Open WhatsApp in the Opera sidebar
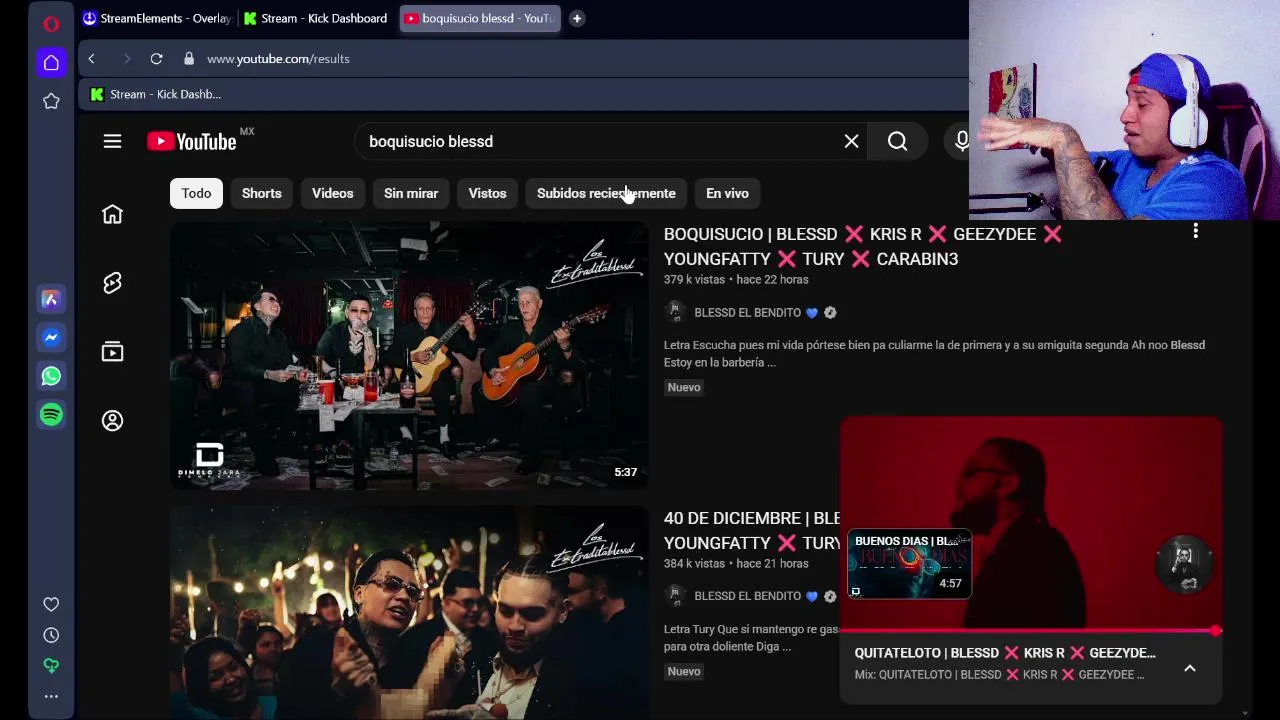The width and height of the screenshot is (1280, 720). tap(51, 376)
